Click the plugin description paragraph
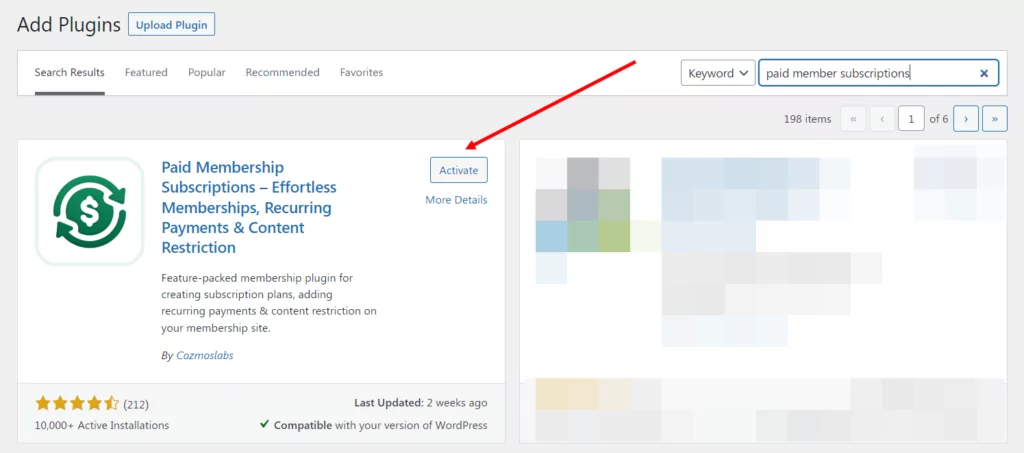 tap(269, 303)
